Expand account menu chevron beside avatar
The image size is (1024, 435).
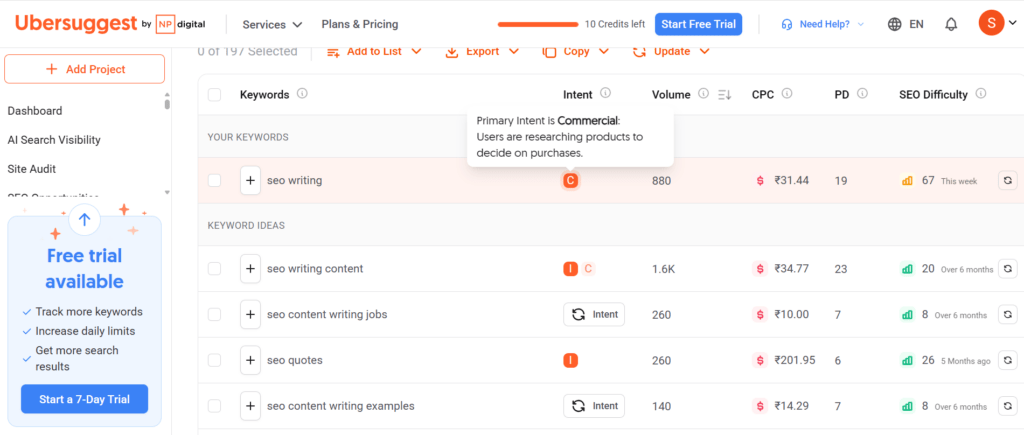click(1013, 24)
